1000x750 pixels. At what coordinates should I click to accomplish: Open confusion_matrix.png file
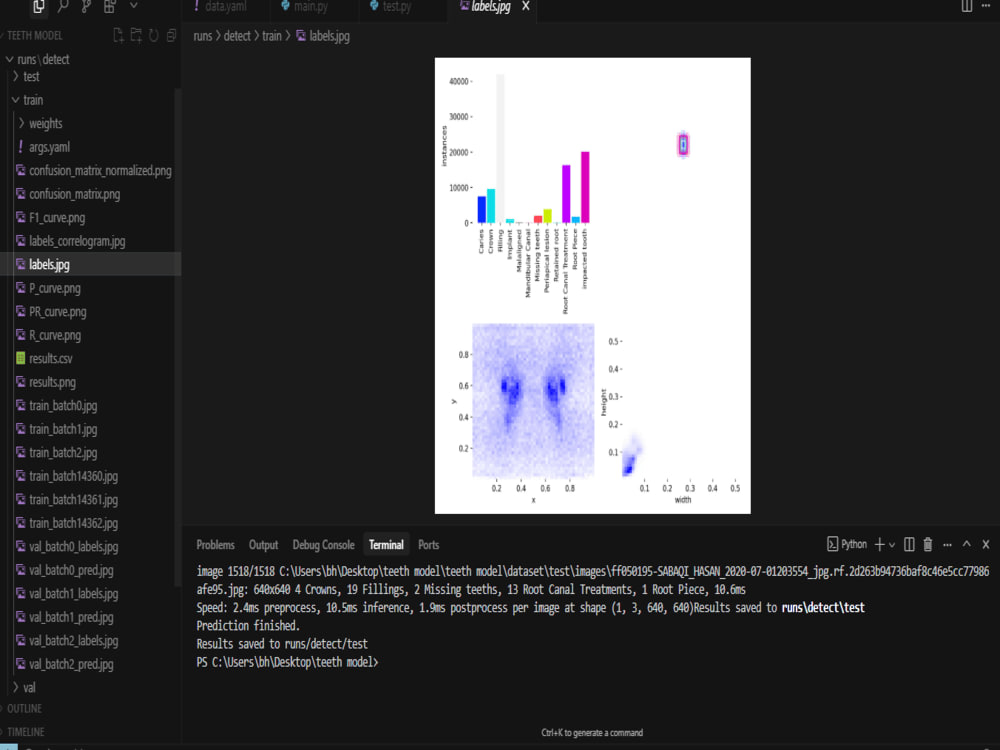click(x=75, y=195)
